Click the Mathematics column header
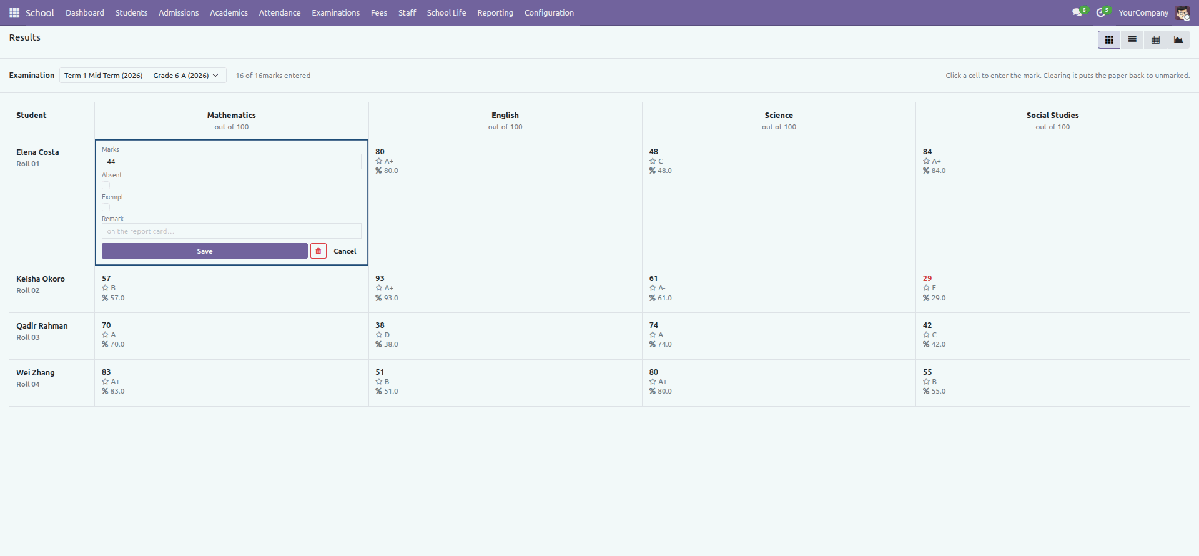The width and height of the screenshot is (1199, 556). tap(231, 115)
